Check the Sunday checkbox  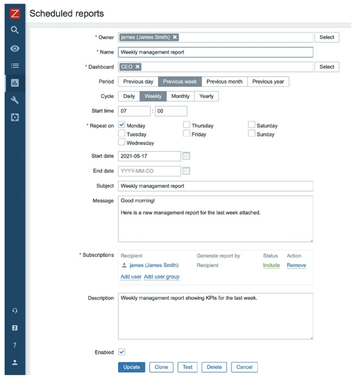252,133
